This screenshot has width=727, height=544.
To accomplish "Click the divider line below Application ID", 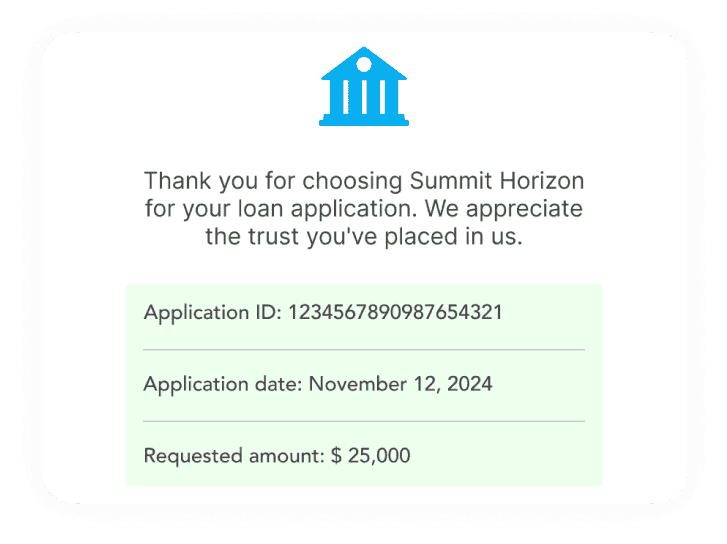I will [364, 349].
